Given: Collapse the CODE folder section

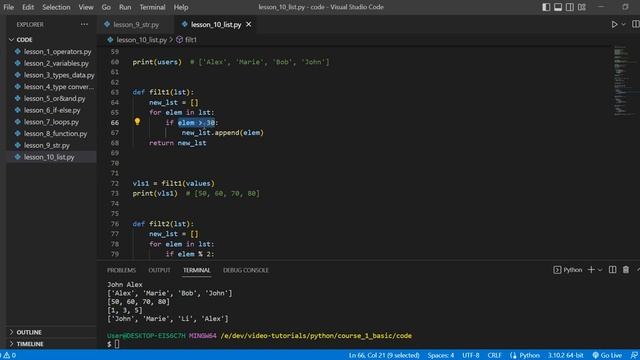Looking at the screenshot, I should [x=24, y=40].
